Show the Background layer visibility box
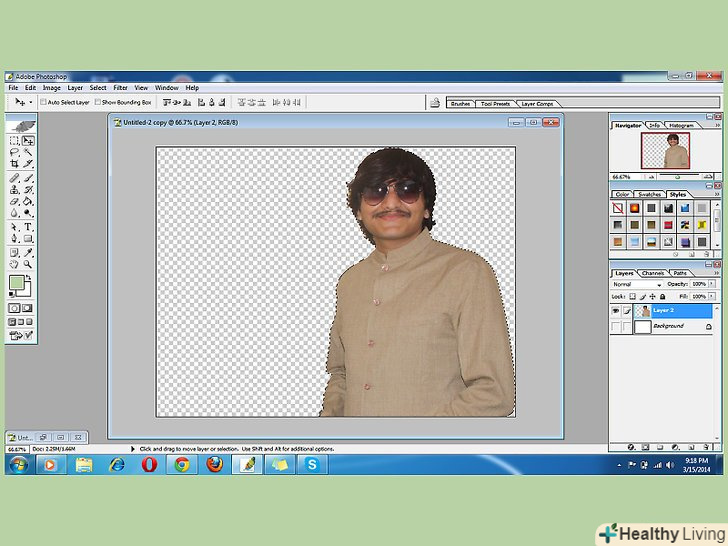The image size is (728, 546). pos(616,326)
